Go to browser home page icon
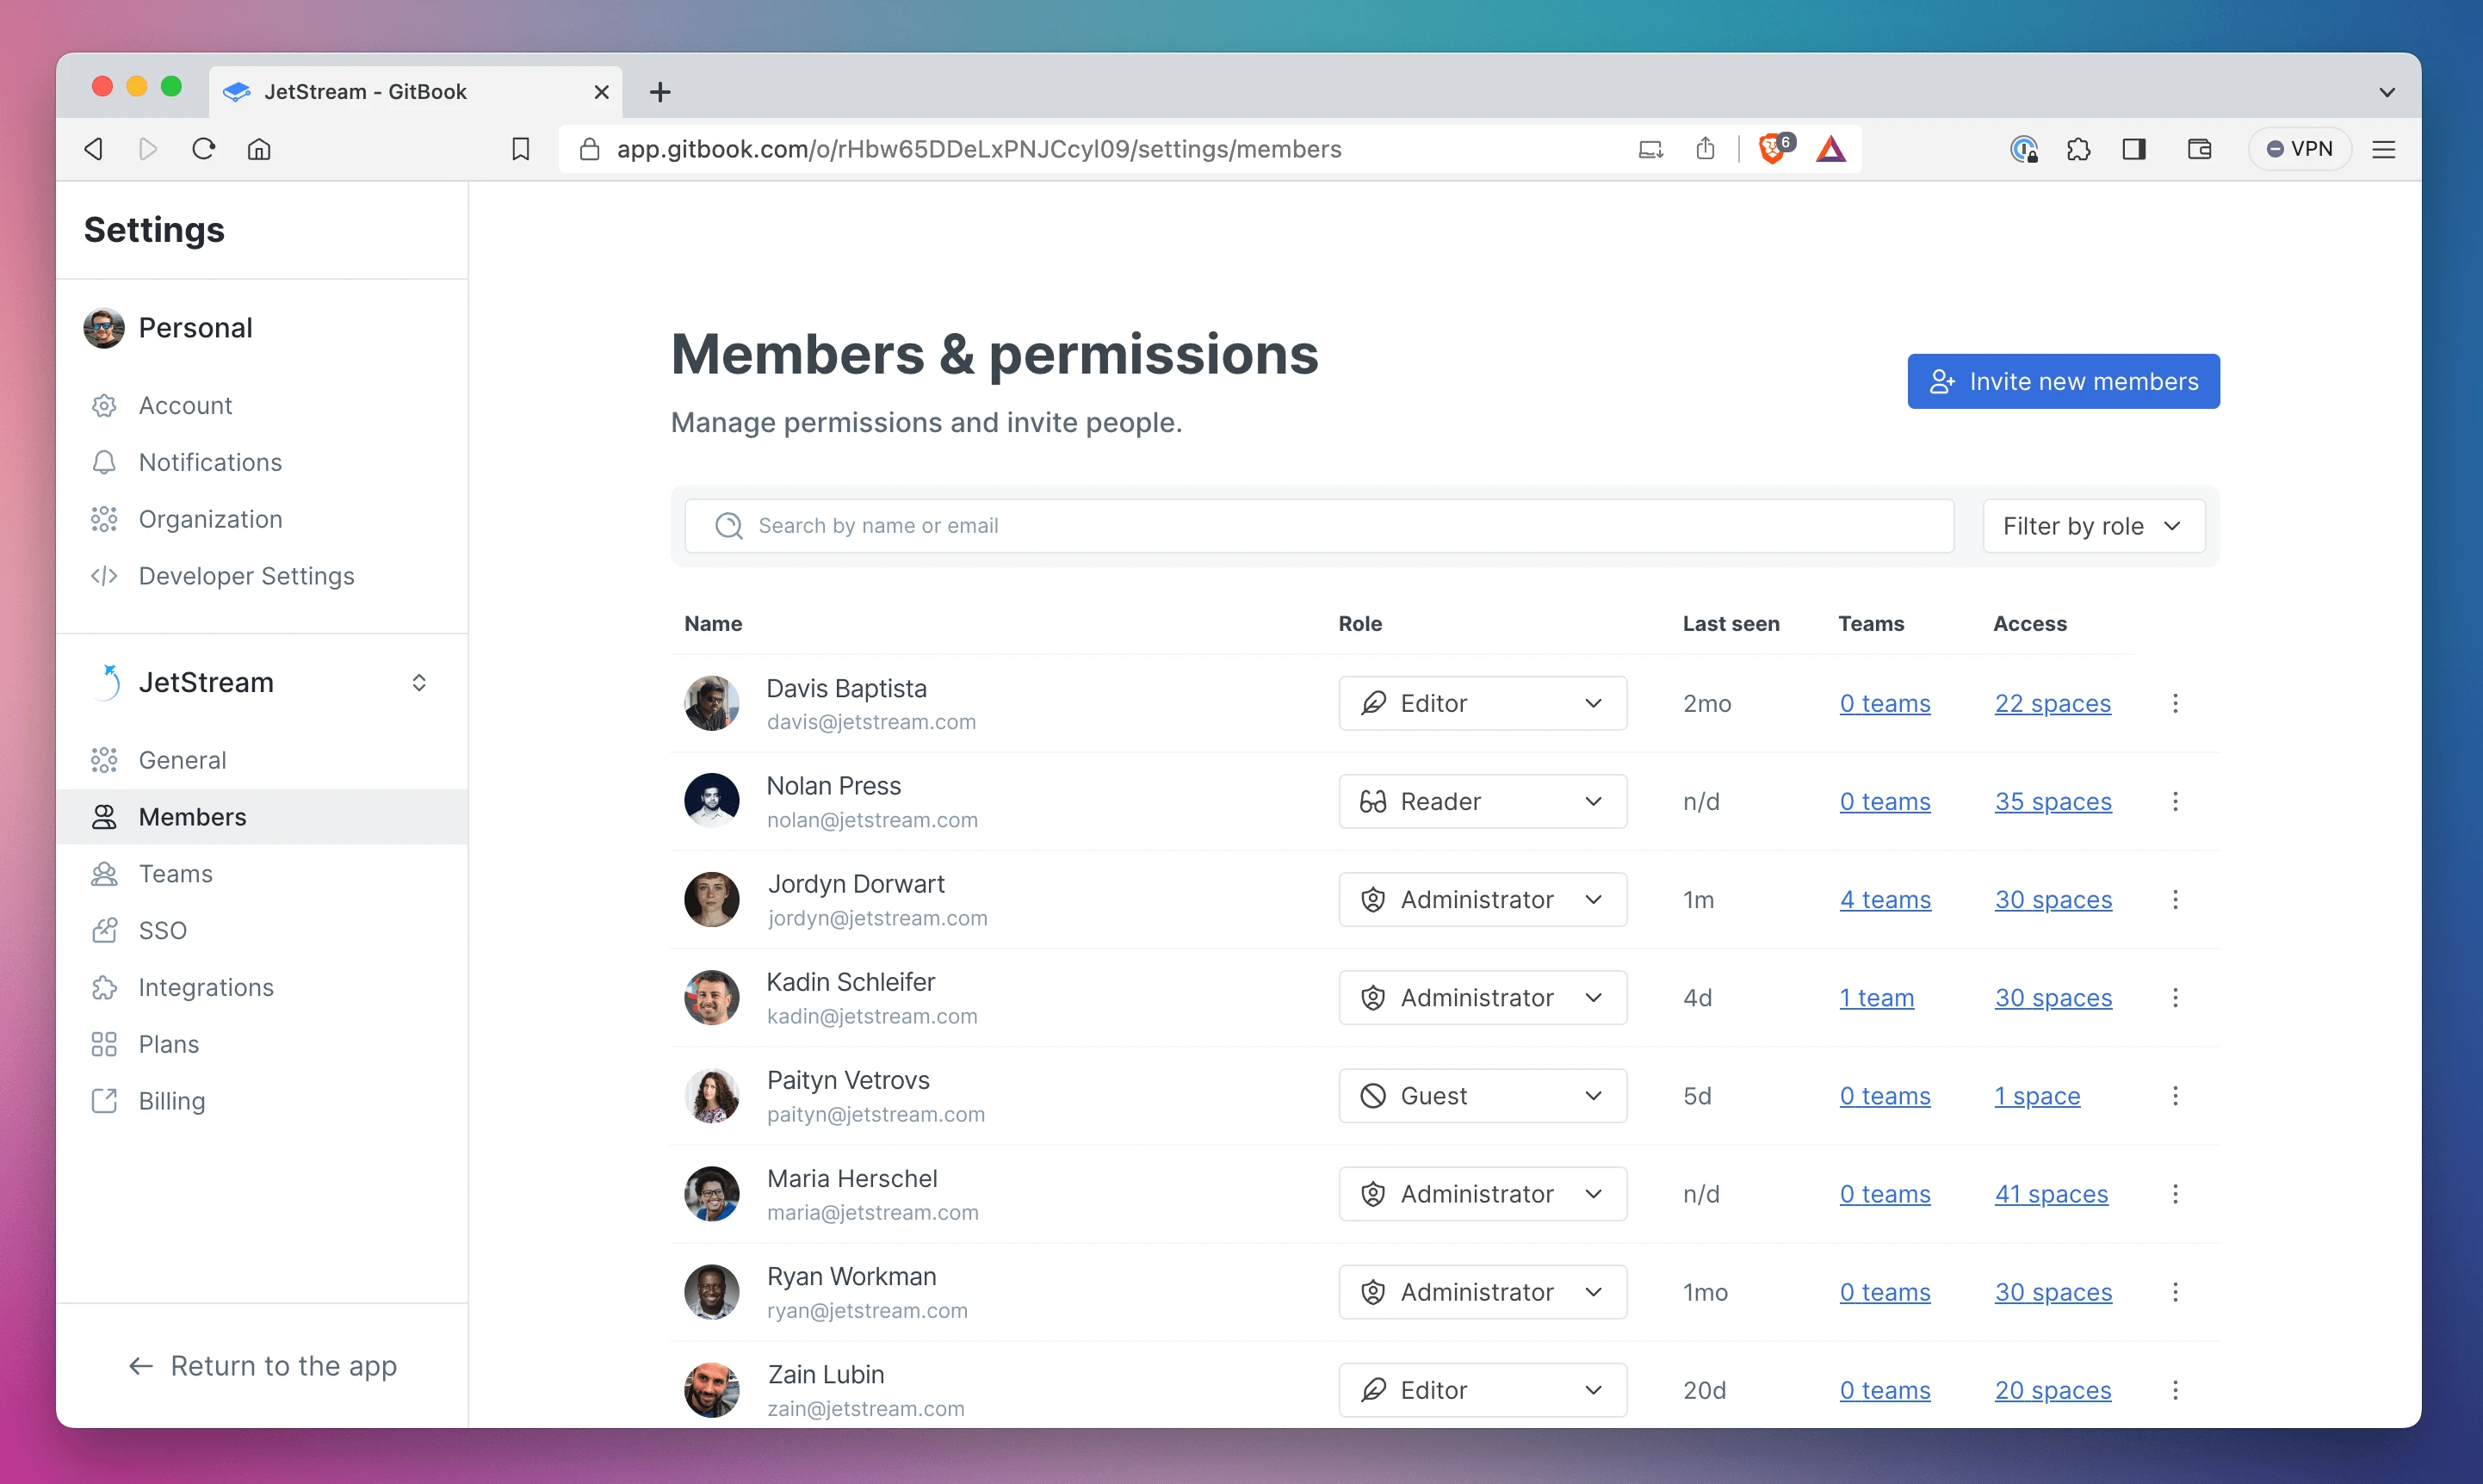 tap(259, 149)
